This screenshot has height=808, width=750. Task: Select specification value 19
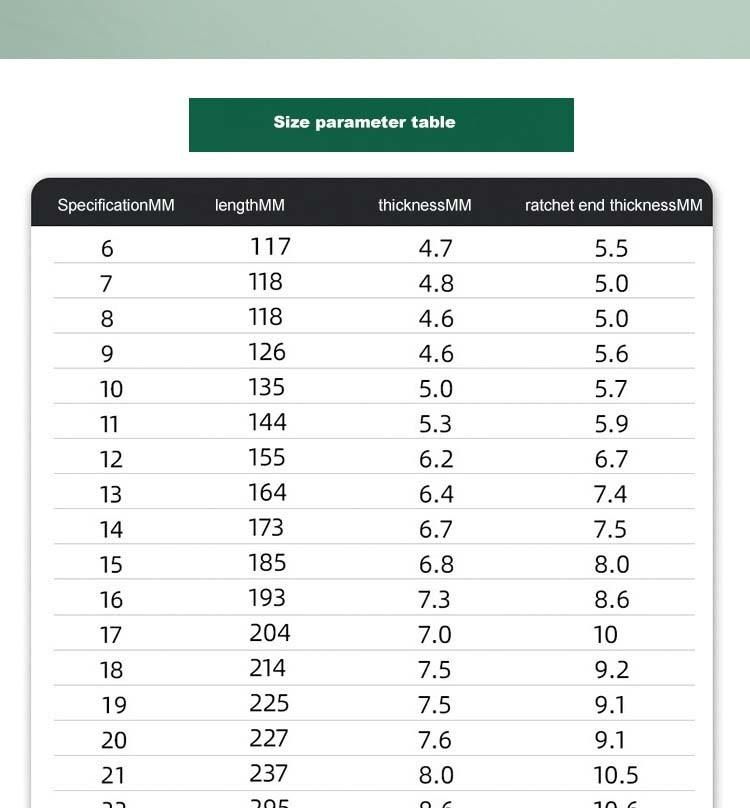point(114,705)
